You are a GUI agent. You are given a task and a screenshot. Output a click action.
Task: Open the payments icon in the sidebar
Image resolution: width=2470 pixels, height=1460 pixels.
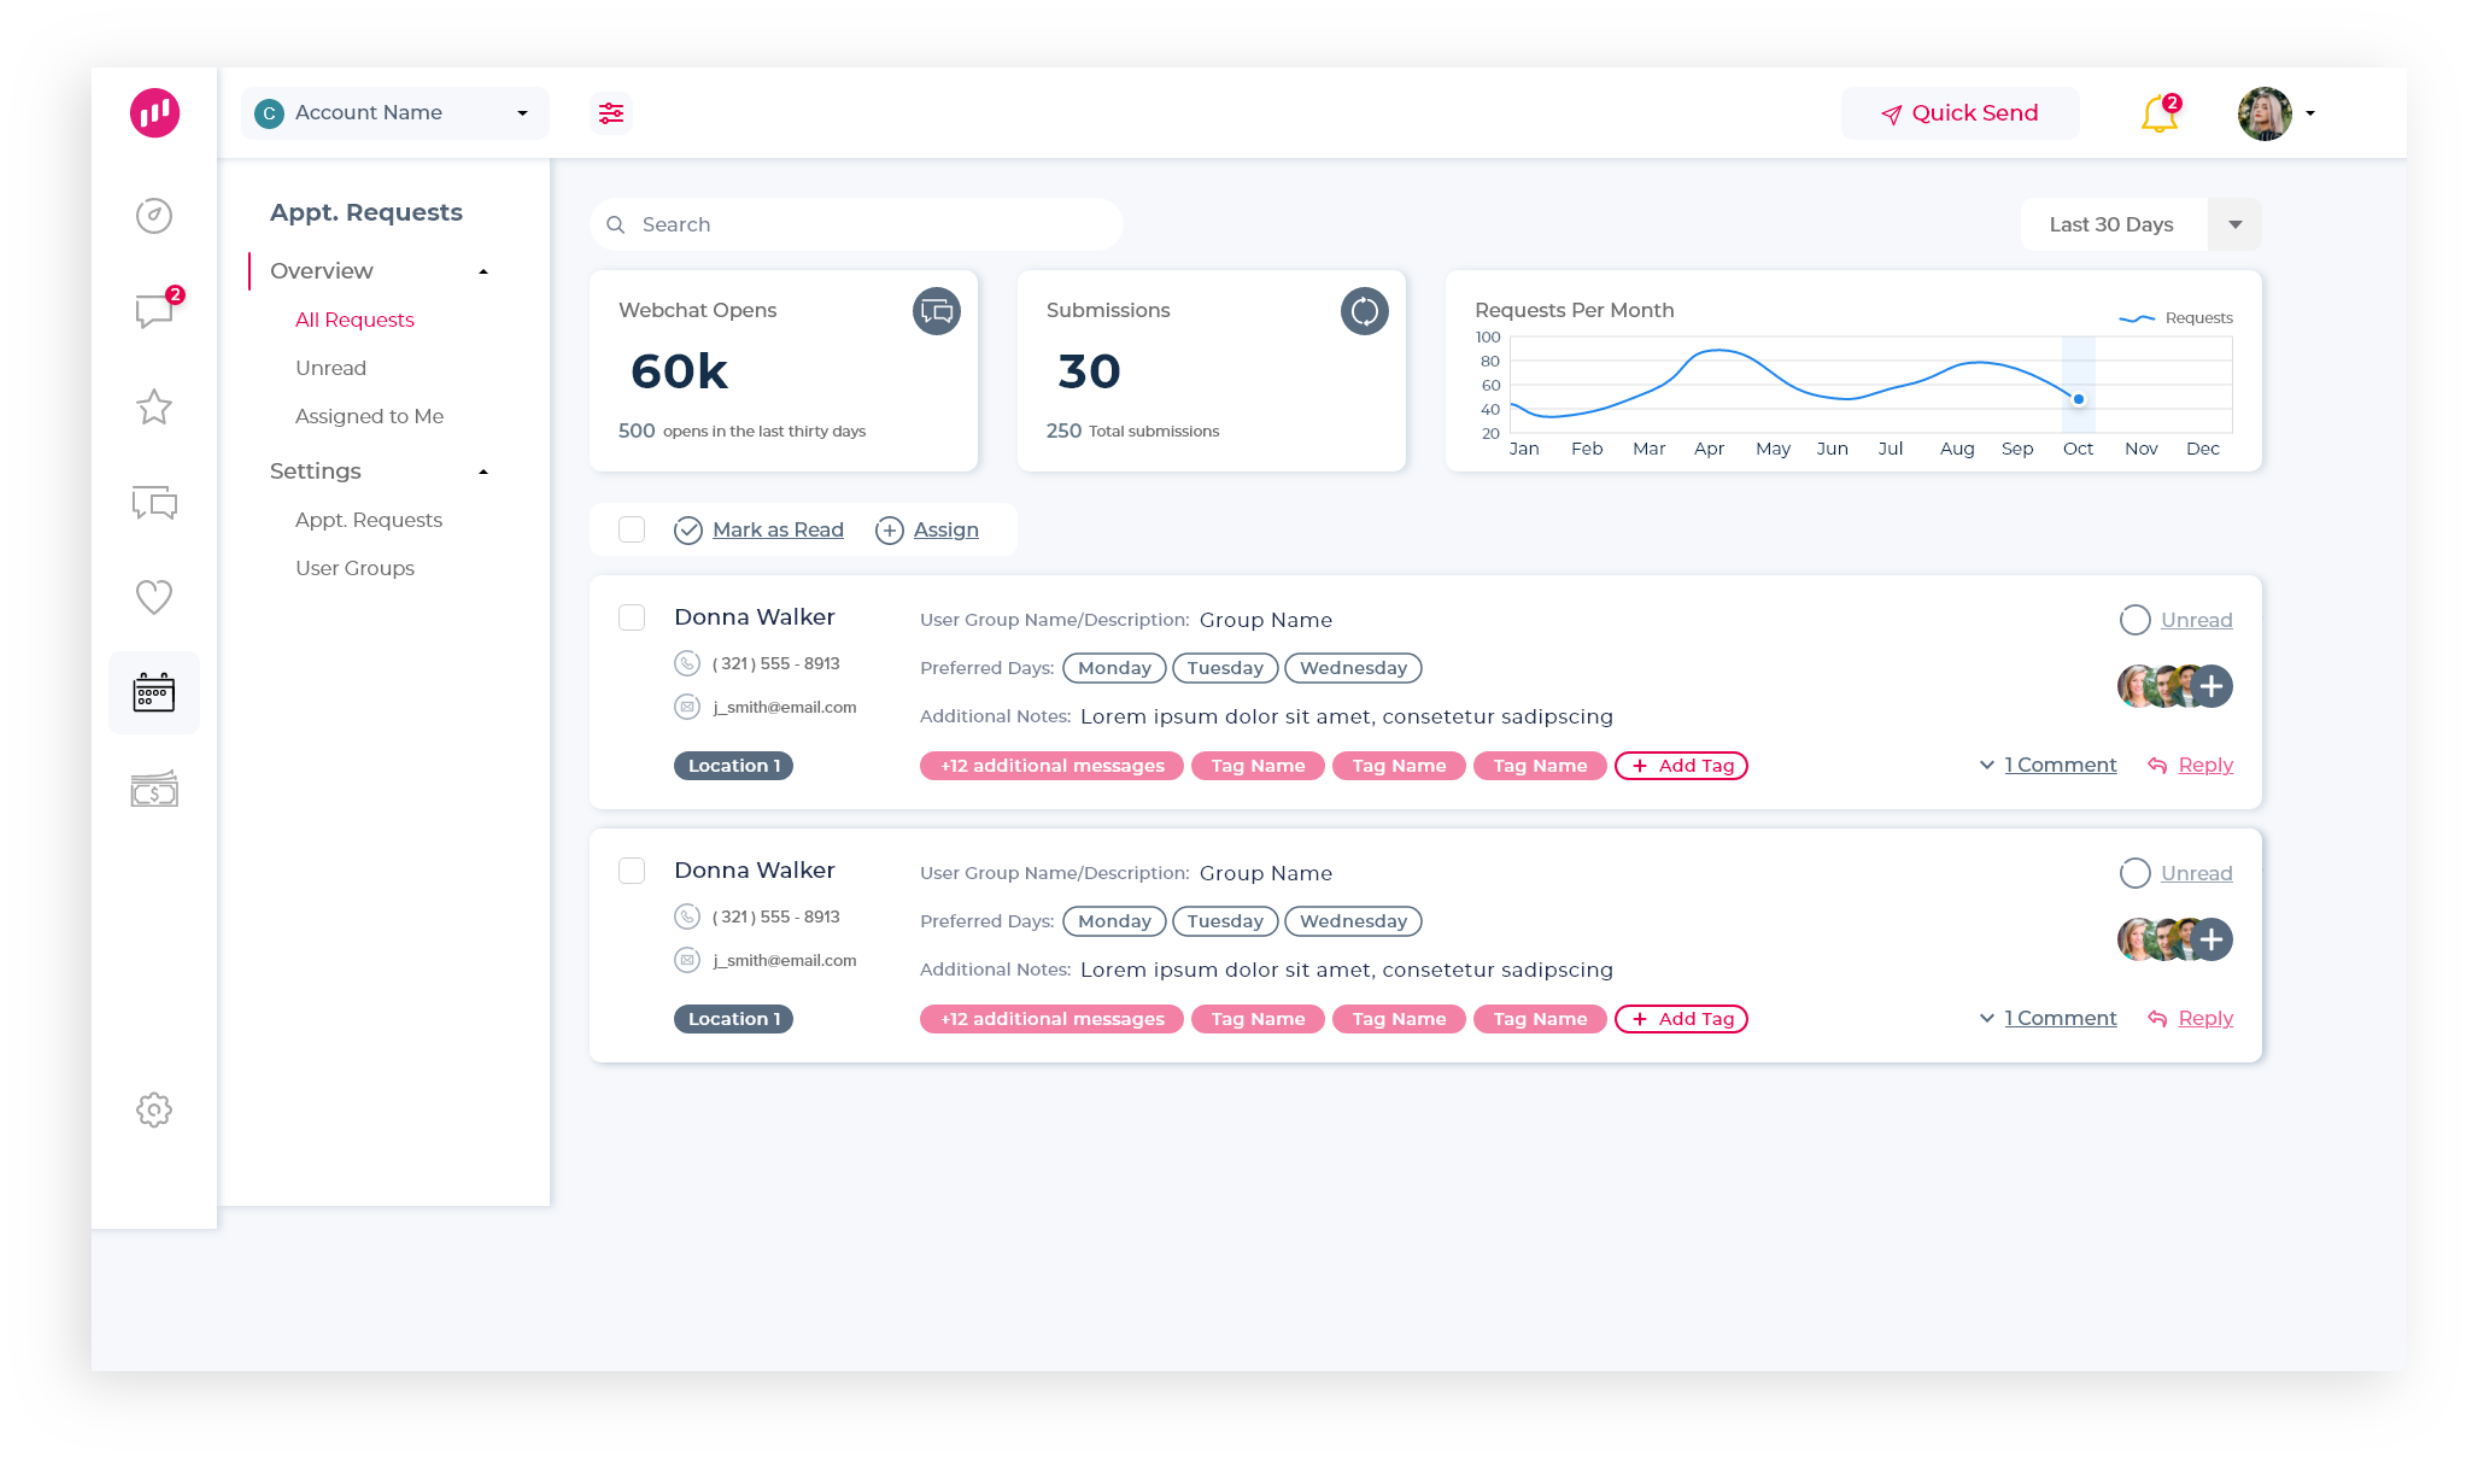click(153, 789)
